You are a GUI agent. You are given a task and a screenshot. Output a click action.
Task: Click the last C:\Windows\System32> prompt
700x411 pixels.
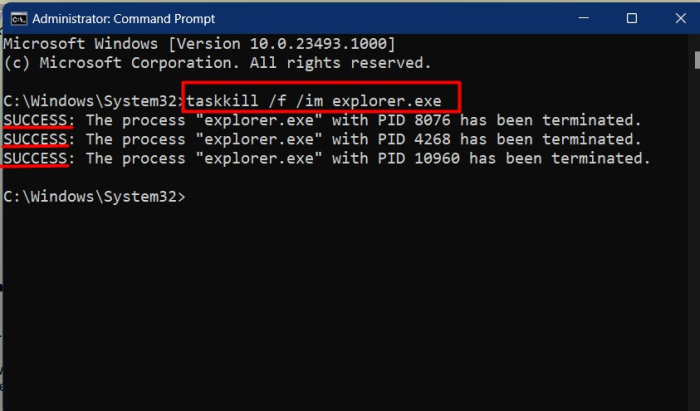click(94, 197)
